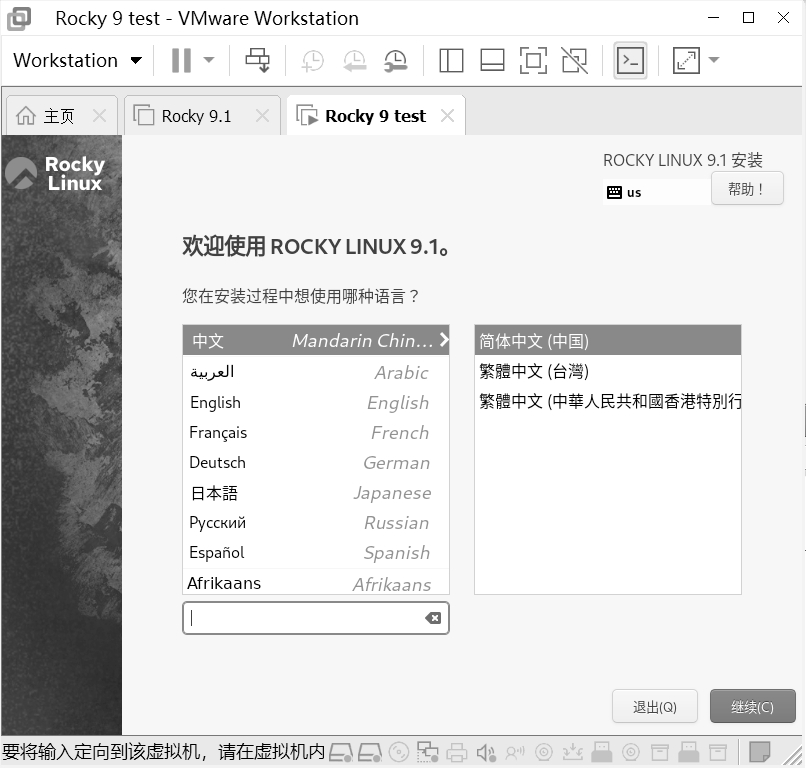Enter full screen mode from toolbar

coord(533,60)
